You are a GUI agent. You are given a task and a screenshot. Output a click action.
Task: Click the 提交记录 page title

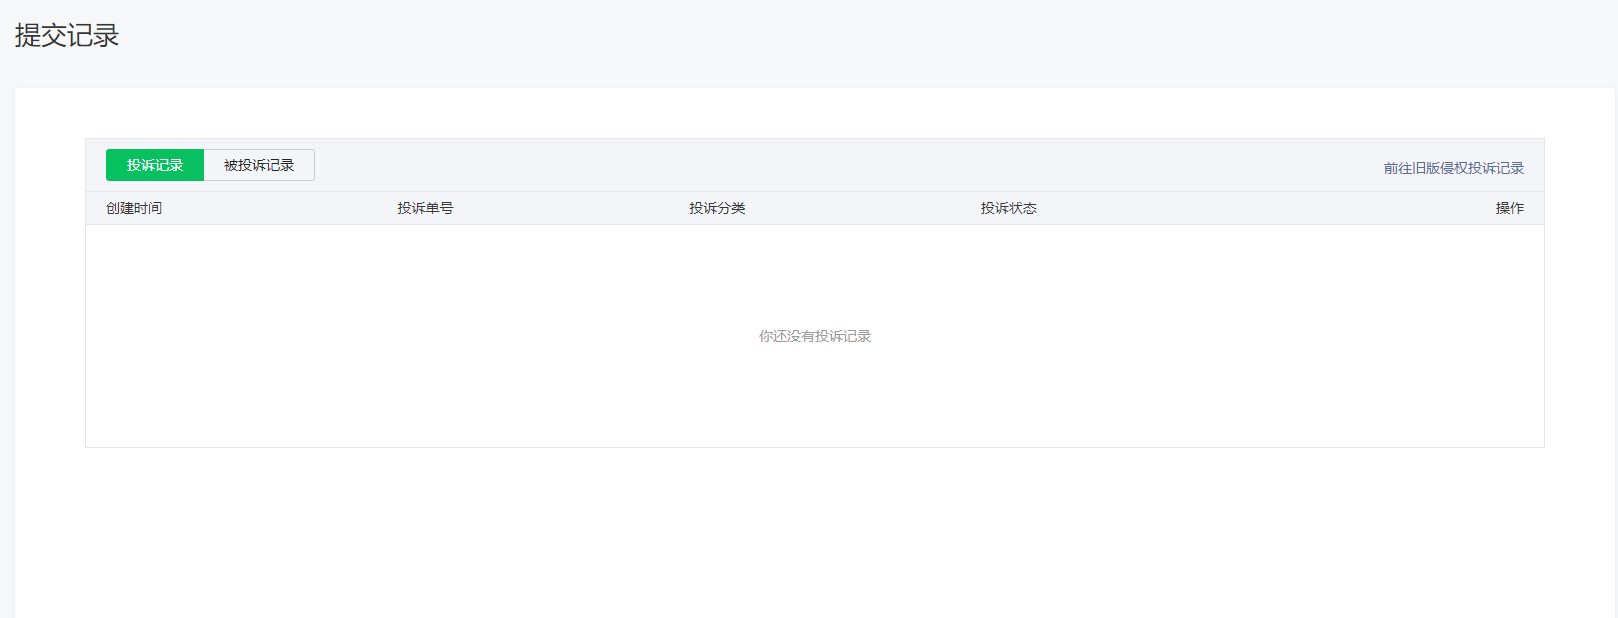tap(67, 35)
